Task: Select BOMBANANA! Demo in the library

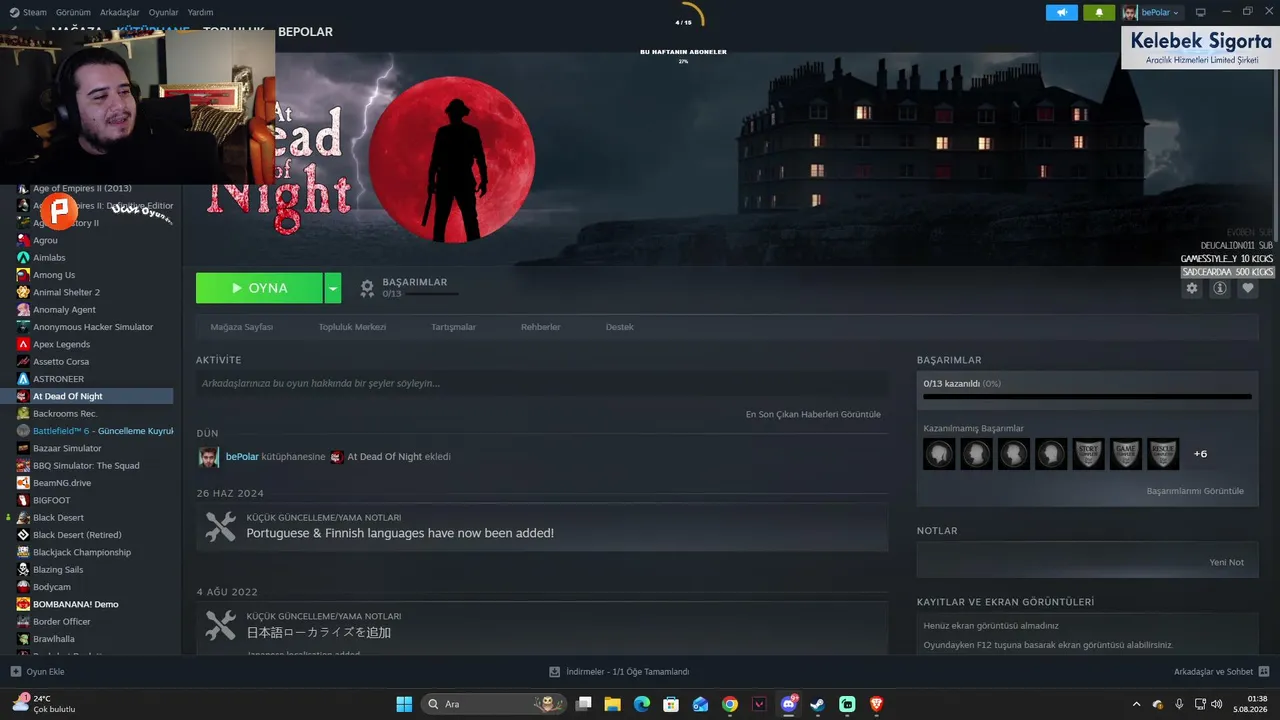Action: click(76, 604)
